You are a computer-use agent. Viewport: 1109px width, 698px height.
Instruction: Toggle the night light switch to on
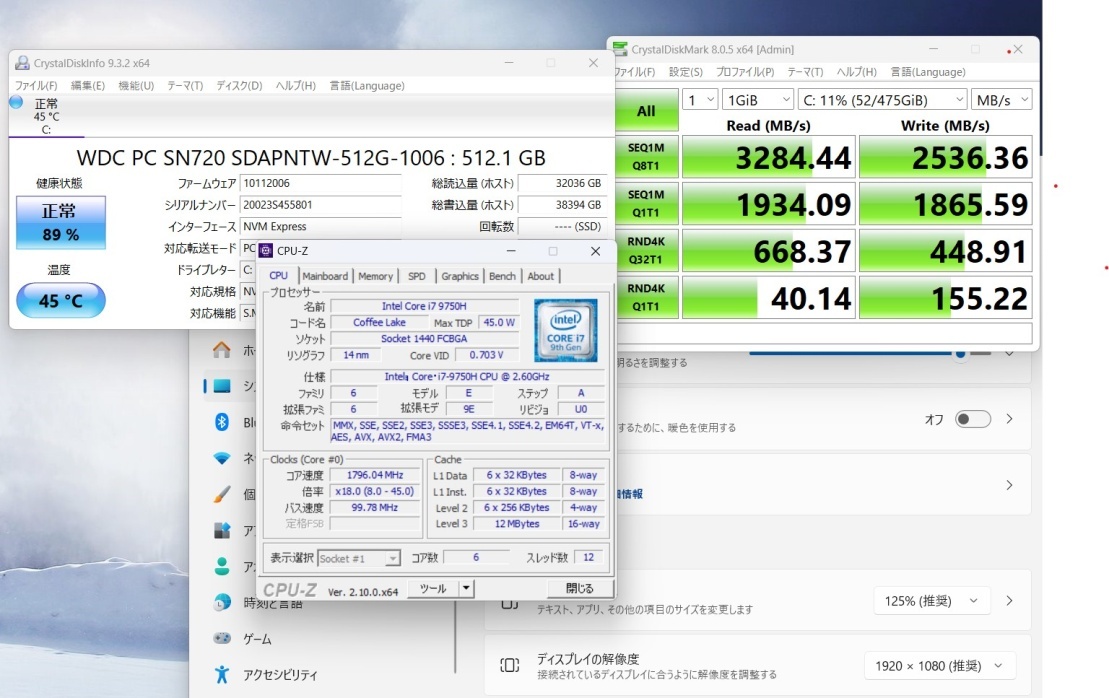click(x=972, y=419)
